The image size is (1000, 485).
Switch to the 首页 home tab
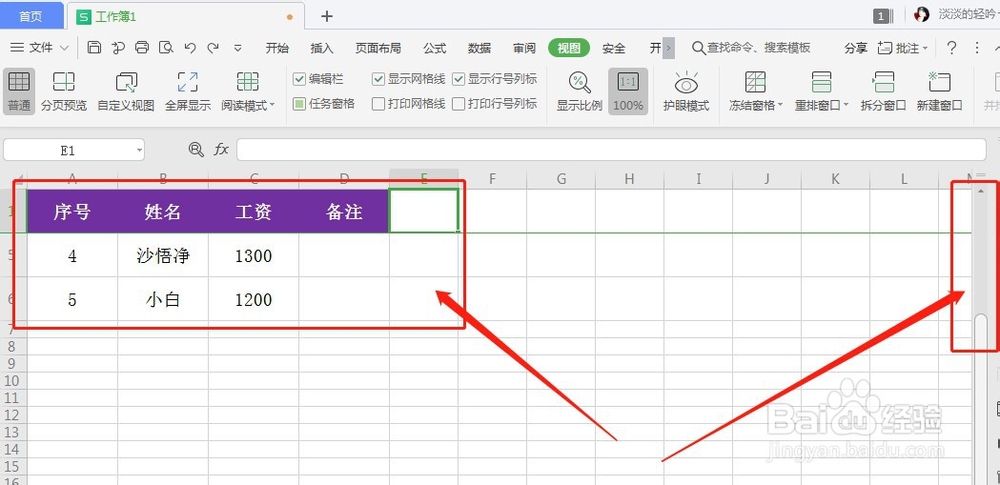[x=31, y=16]
